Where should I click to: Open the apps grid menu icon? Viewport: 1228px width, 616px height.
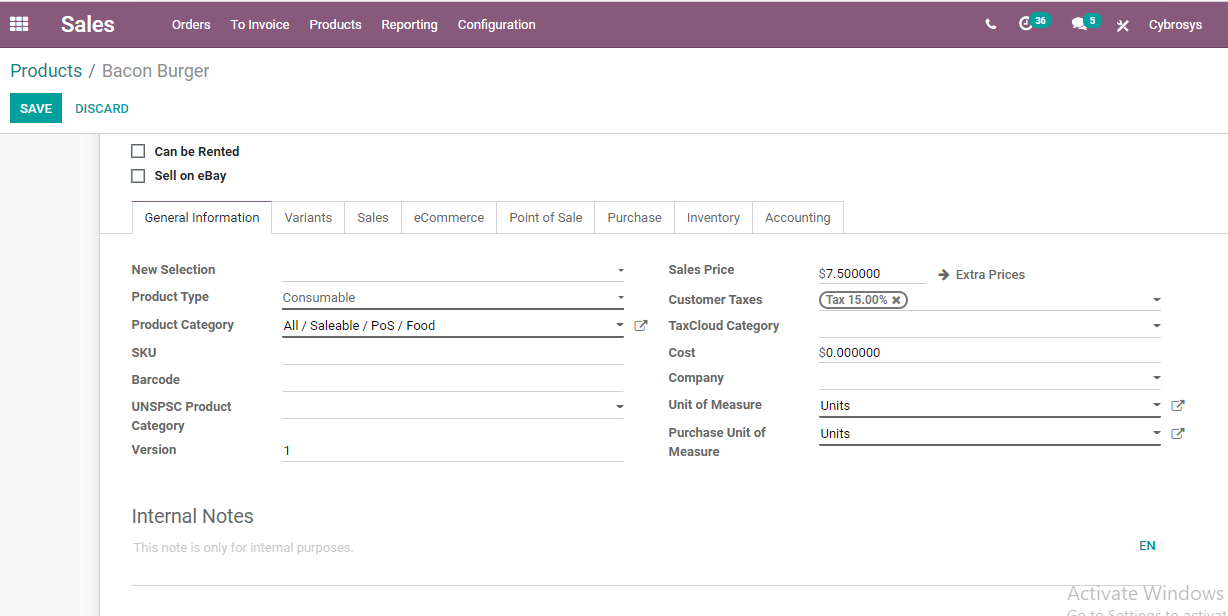tap(19, 24)
